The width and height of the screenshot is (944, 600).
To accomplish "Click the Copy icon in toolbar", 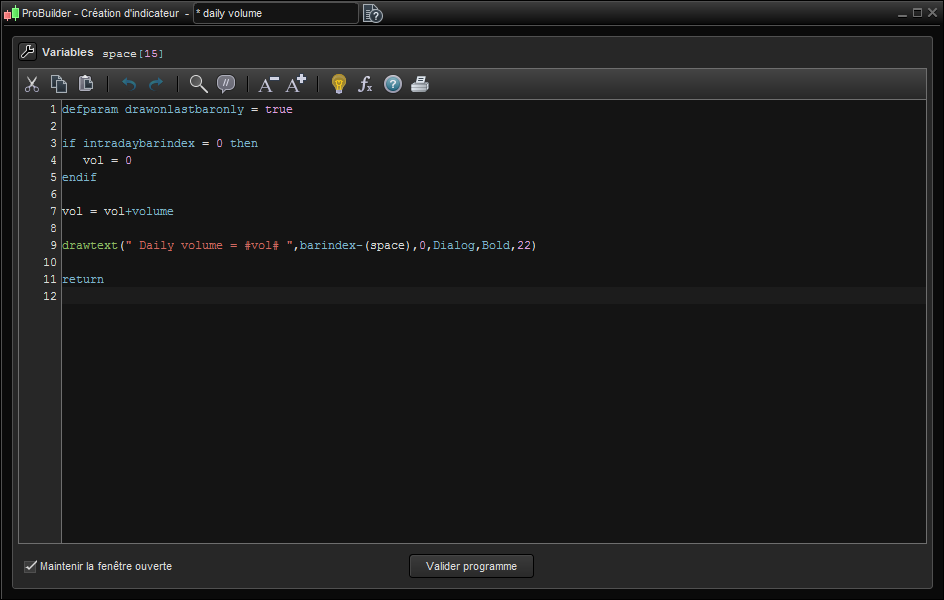I will [x=59, y=84].
